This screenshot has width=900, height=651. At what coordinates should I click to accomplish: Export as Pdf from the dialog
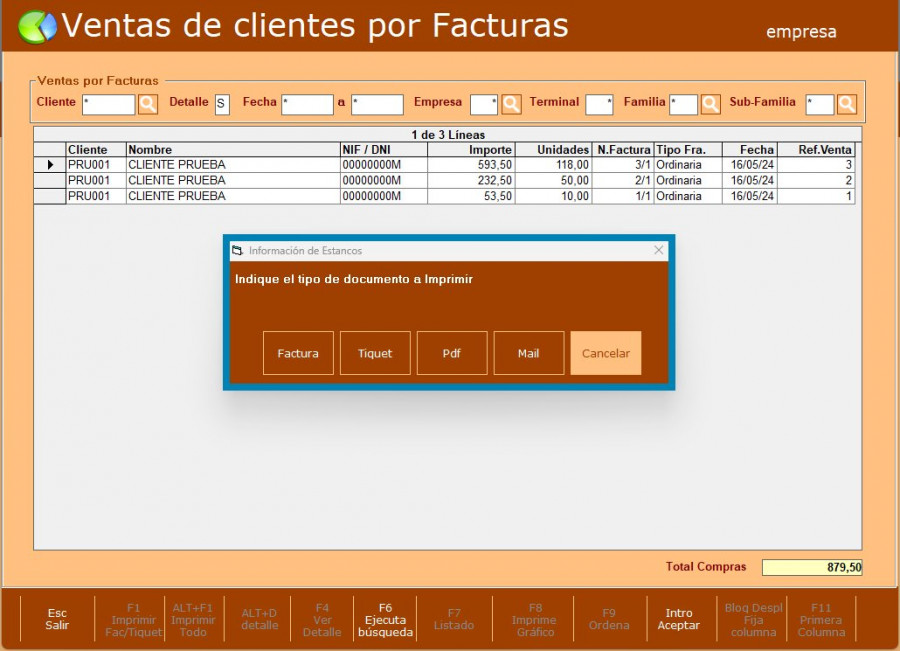[x=452, y=353]
